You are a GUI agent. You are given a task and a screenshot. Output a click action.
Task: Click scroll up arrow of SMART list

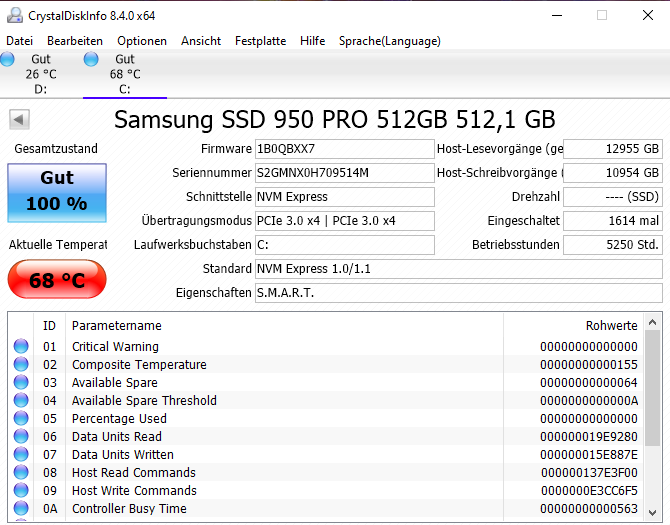(652, 323)
